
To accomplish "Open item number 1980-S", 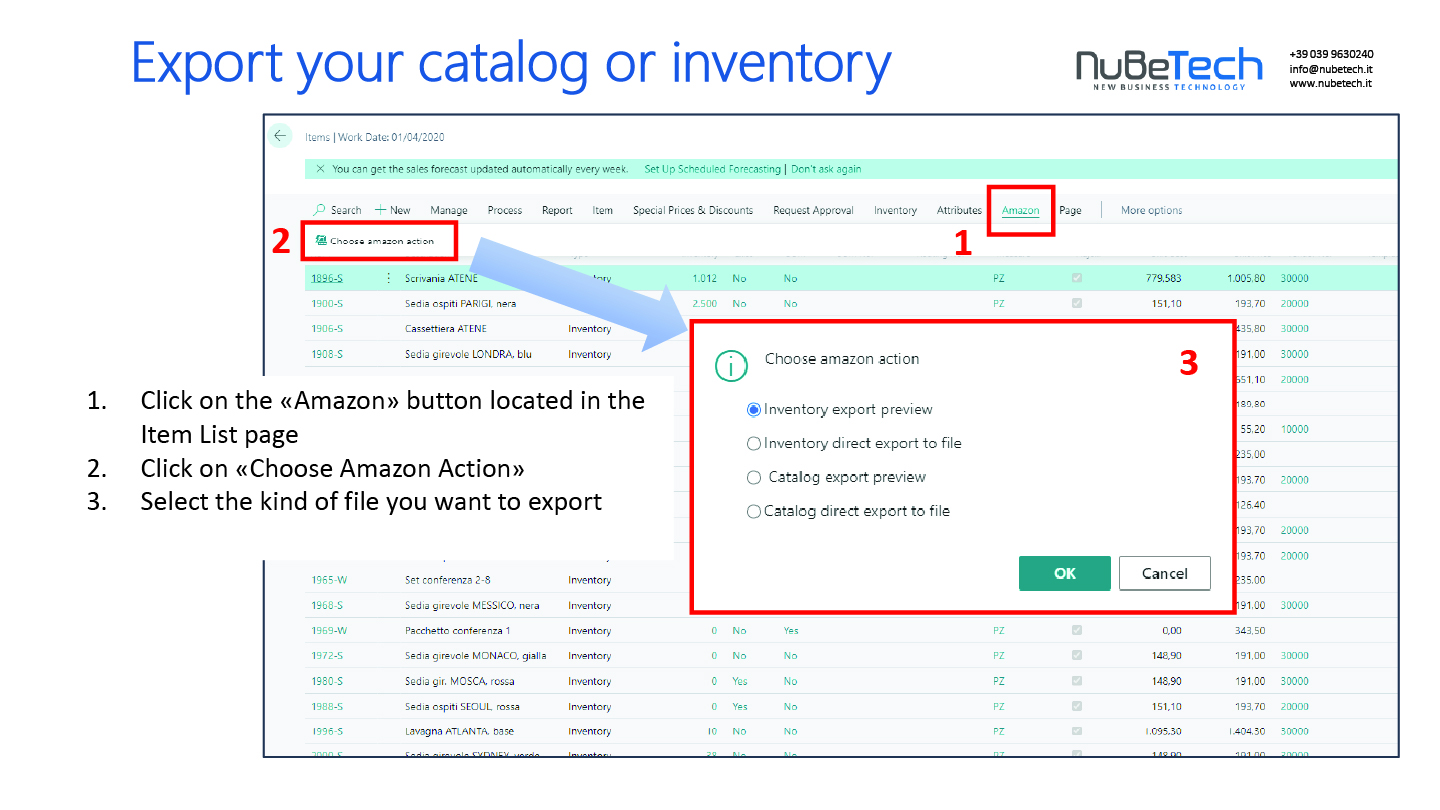I will (327, 681).
